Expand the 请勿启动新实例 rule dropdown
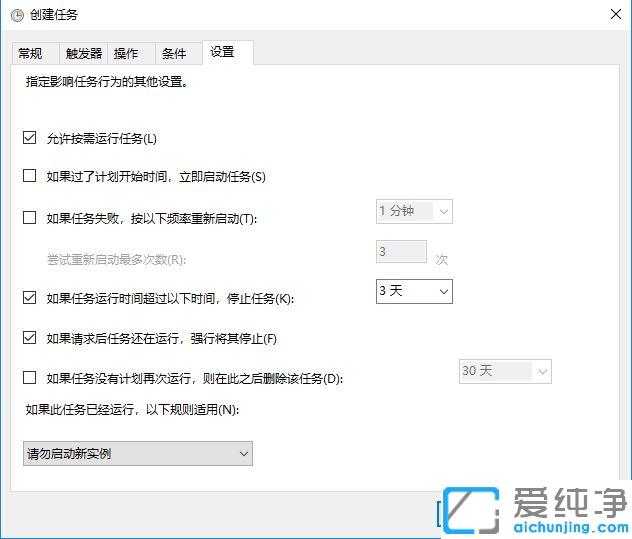This screenshot has height=539, width=632. pyautogui.click(x=137, y=454)
